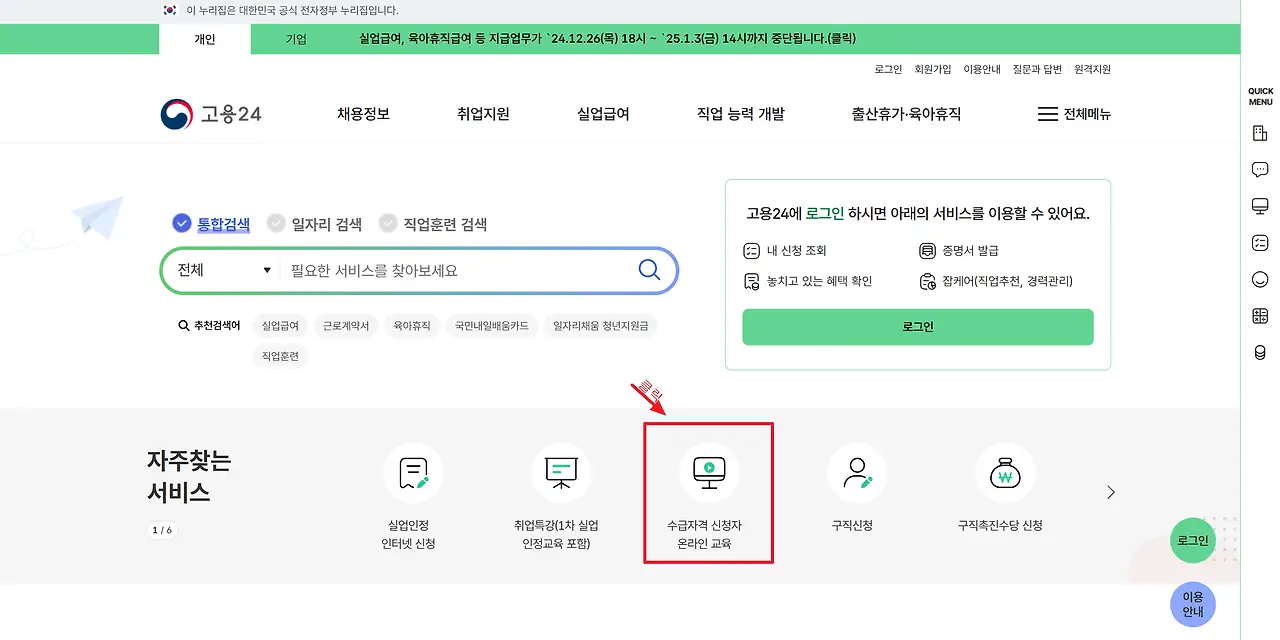Open the 취업지원 menu
This screenshot has width=1280, height=640.
[483, 114]
